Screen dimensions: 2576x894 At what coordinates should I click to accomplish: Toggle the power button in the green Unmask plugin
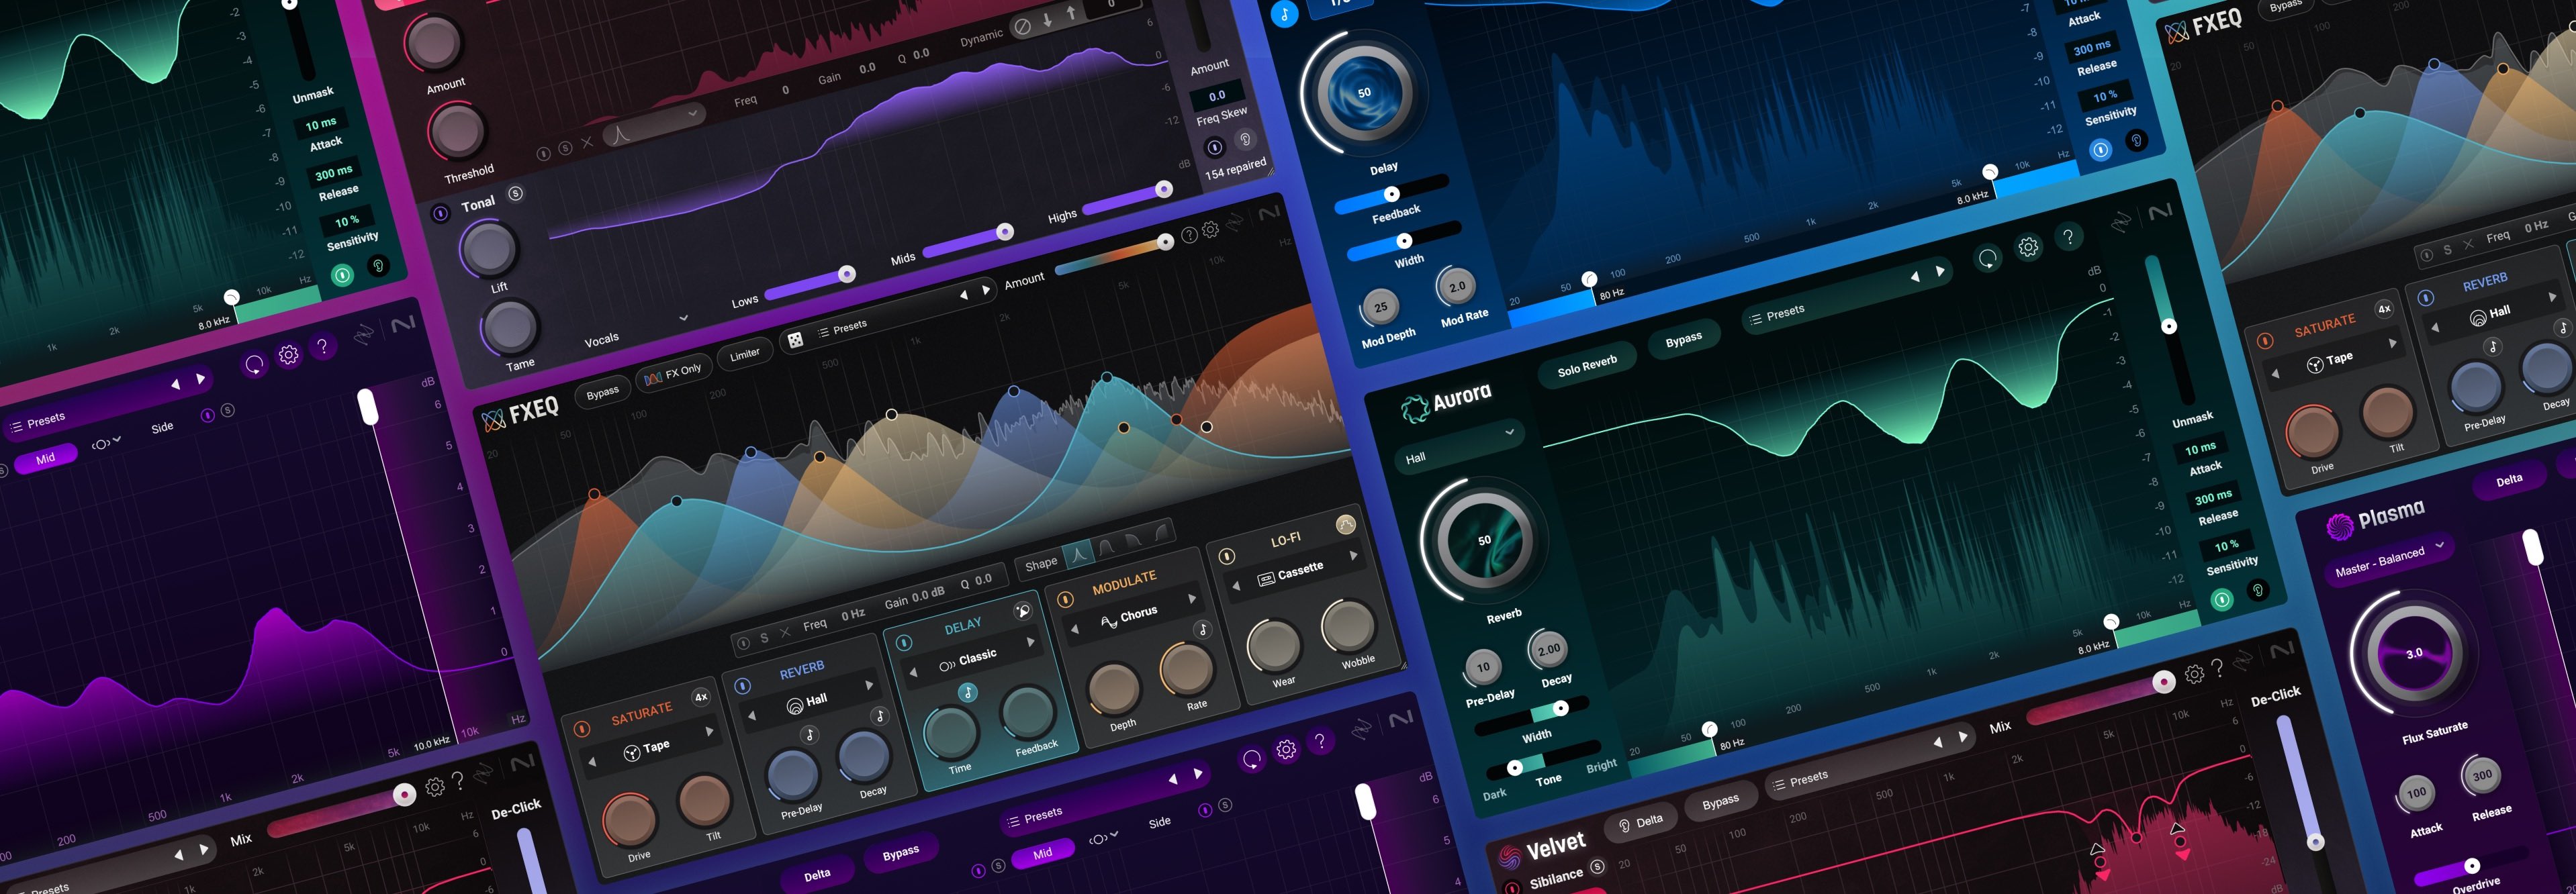click(342, 275)
